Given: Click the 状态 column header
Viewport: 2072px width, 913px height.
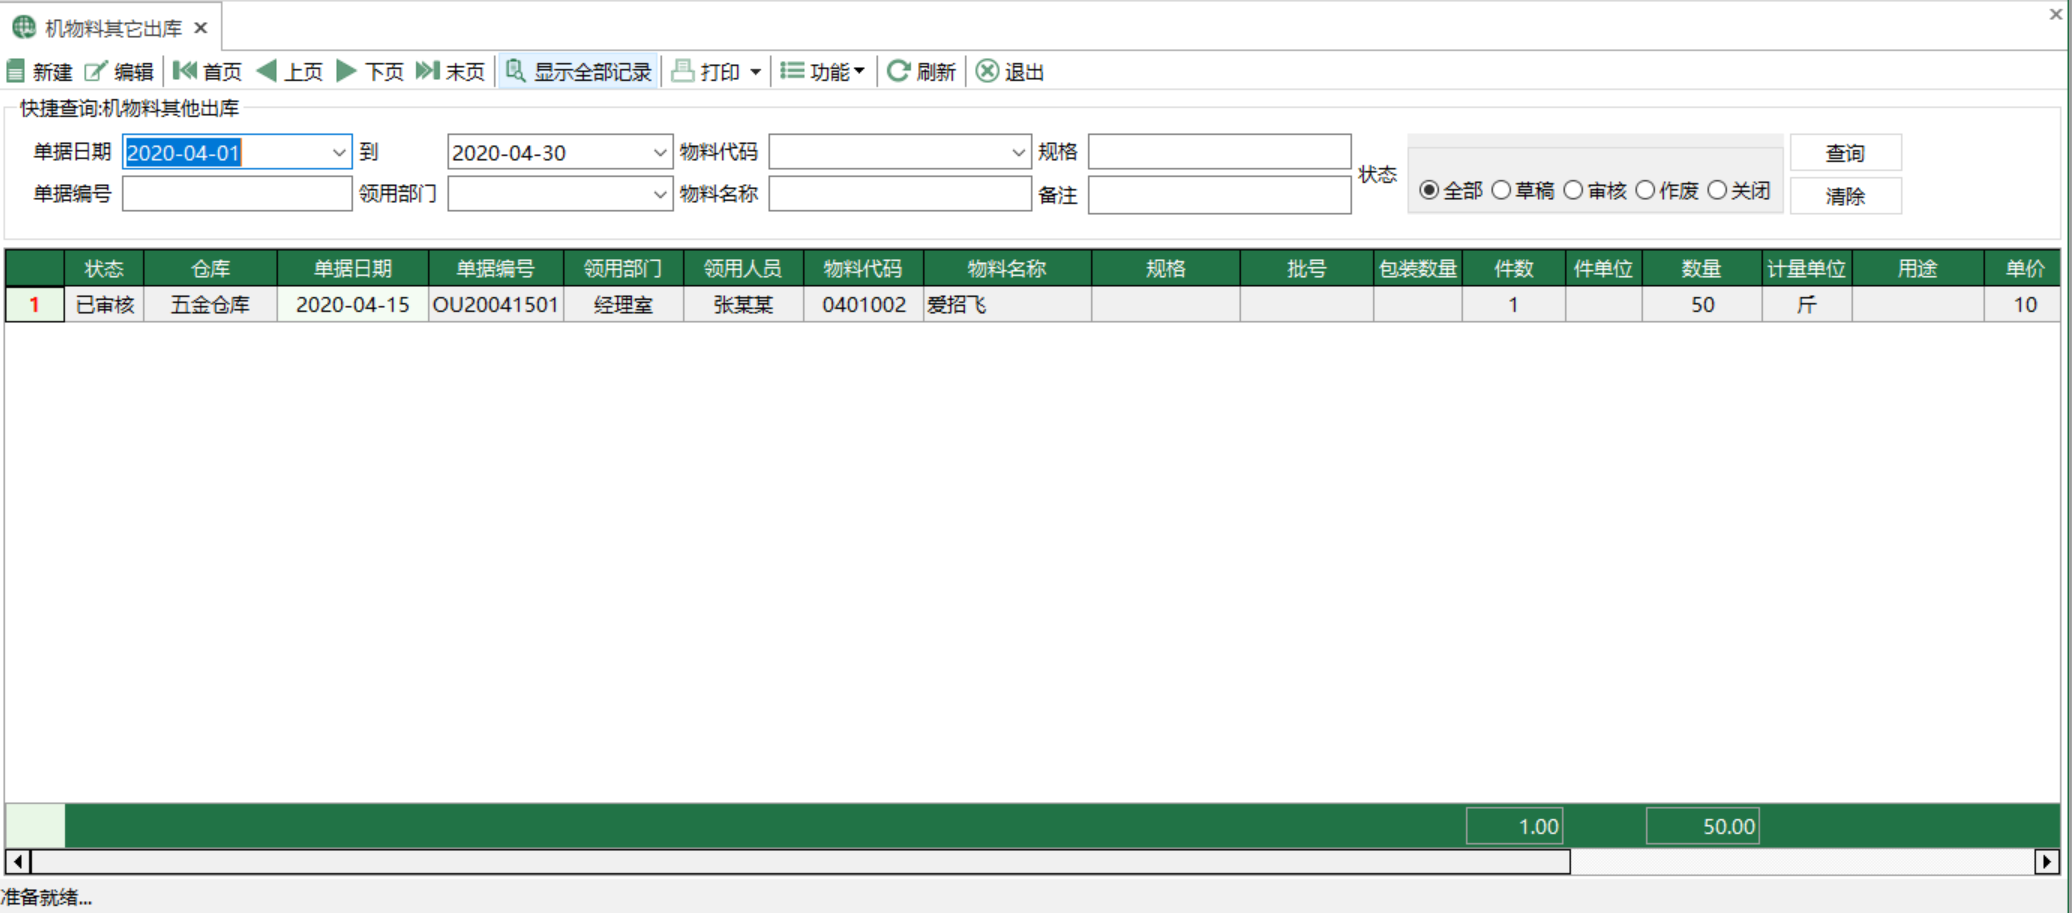Looking at the screenshot, I should (x=104, y=268).
